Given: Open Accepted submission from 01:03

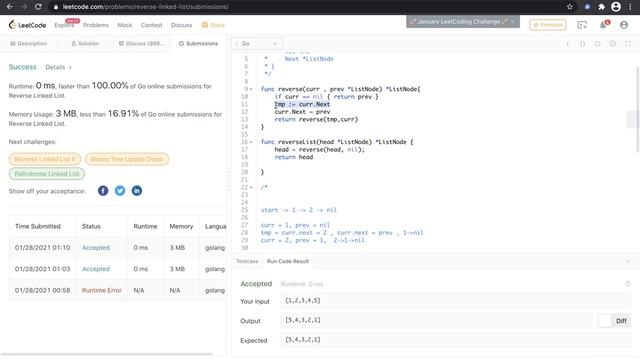Looking at the screenshot, I should point(96,269).
